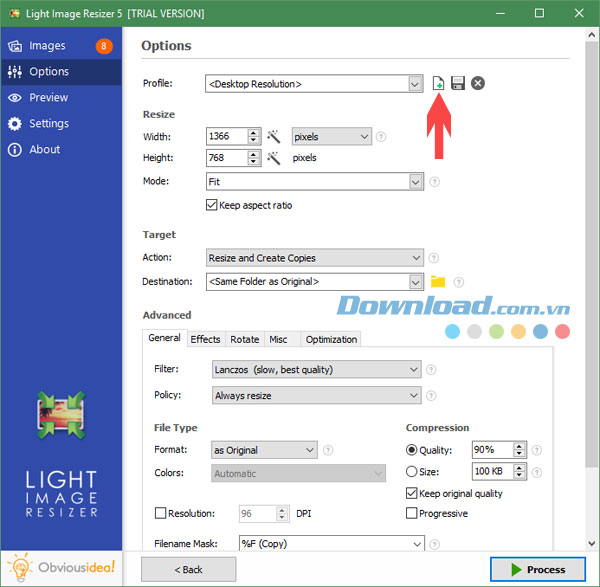The height and width of the screenshot is (587, 600).
Task: Click the Height value field 768
Action: tap(227, 158)
